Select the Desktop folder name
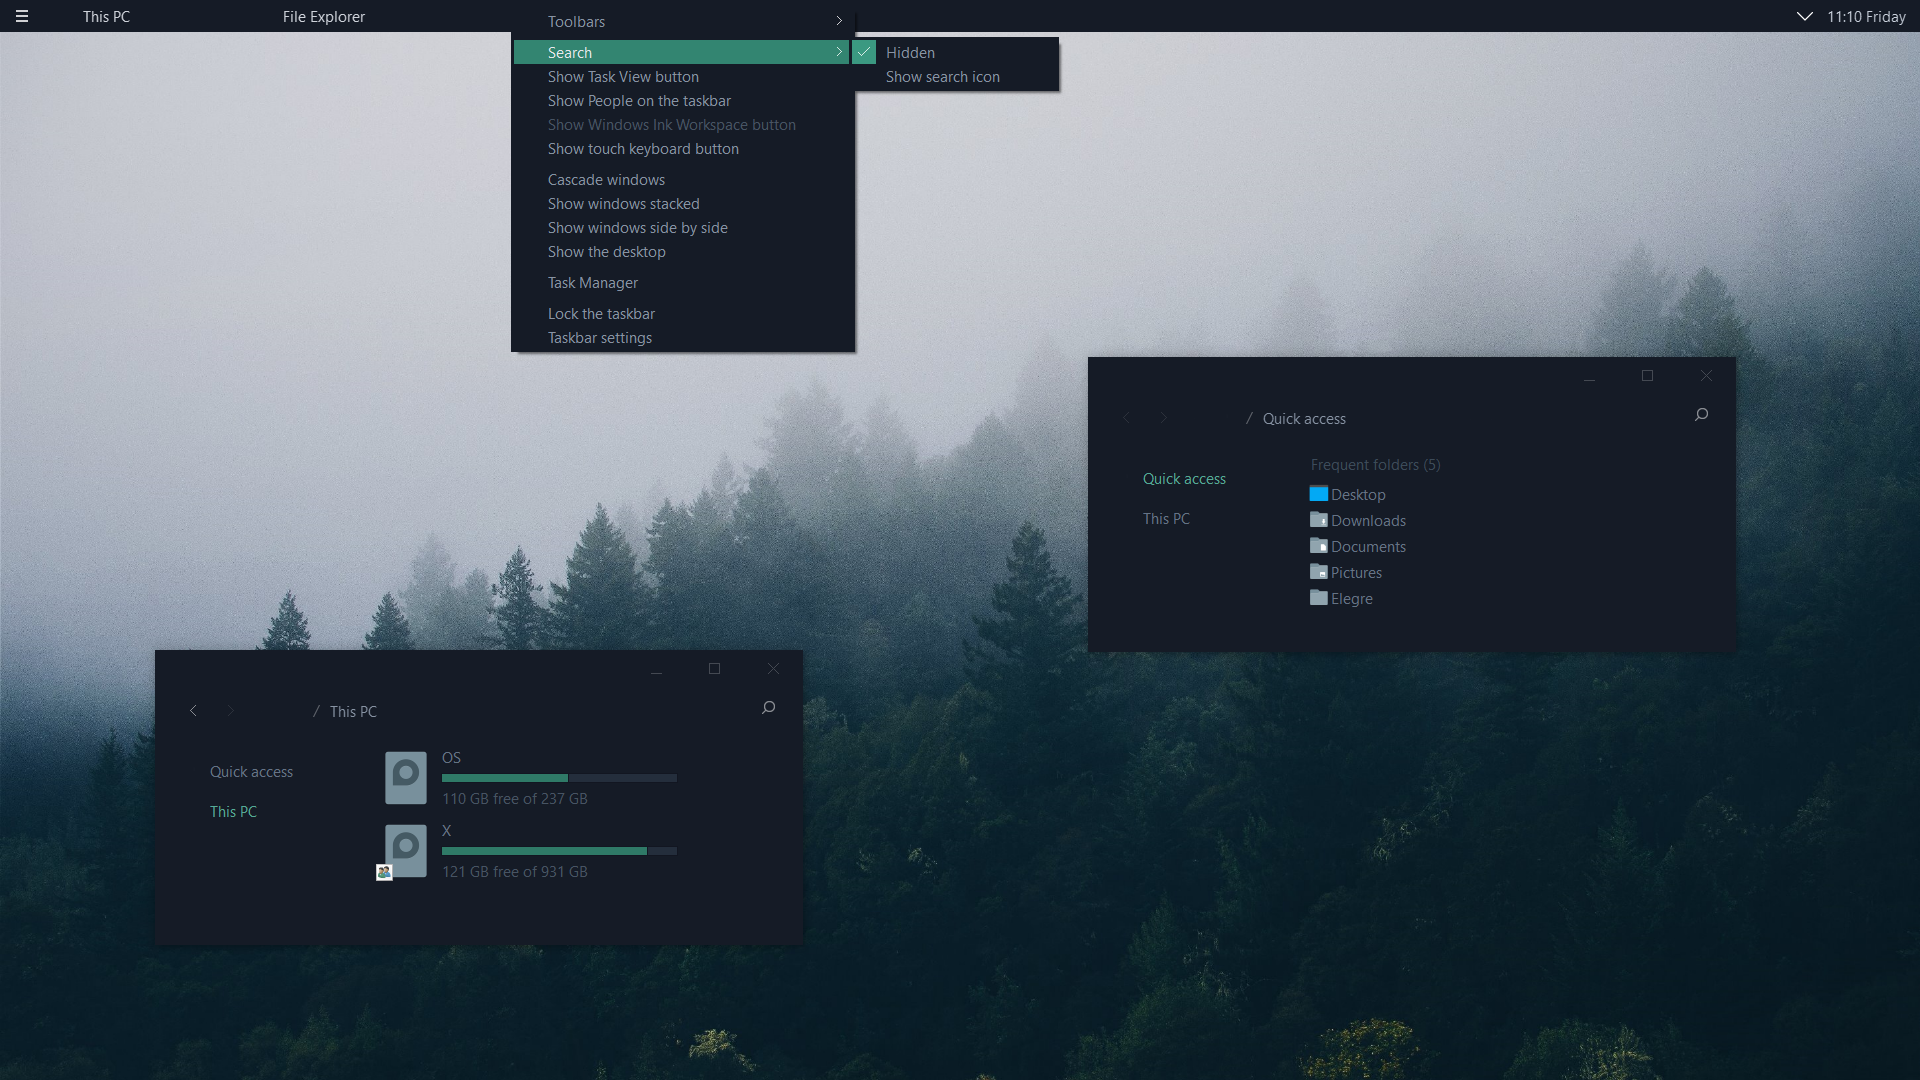Screen dimensions: 1920x1080 pos(1358,495)
